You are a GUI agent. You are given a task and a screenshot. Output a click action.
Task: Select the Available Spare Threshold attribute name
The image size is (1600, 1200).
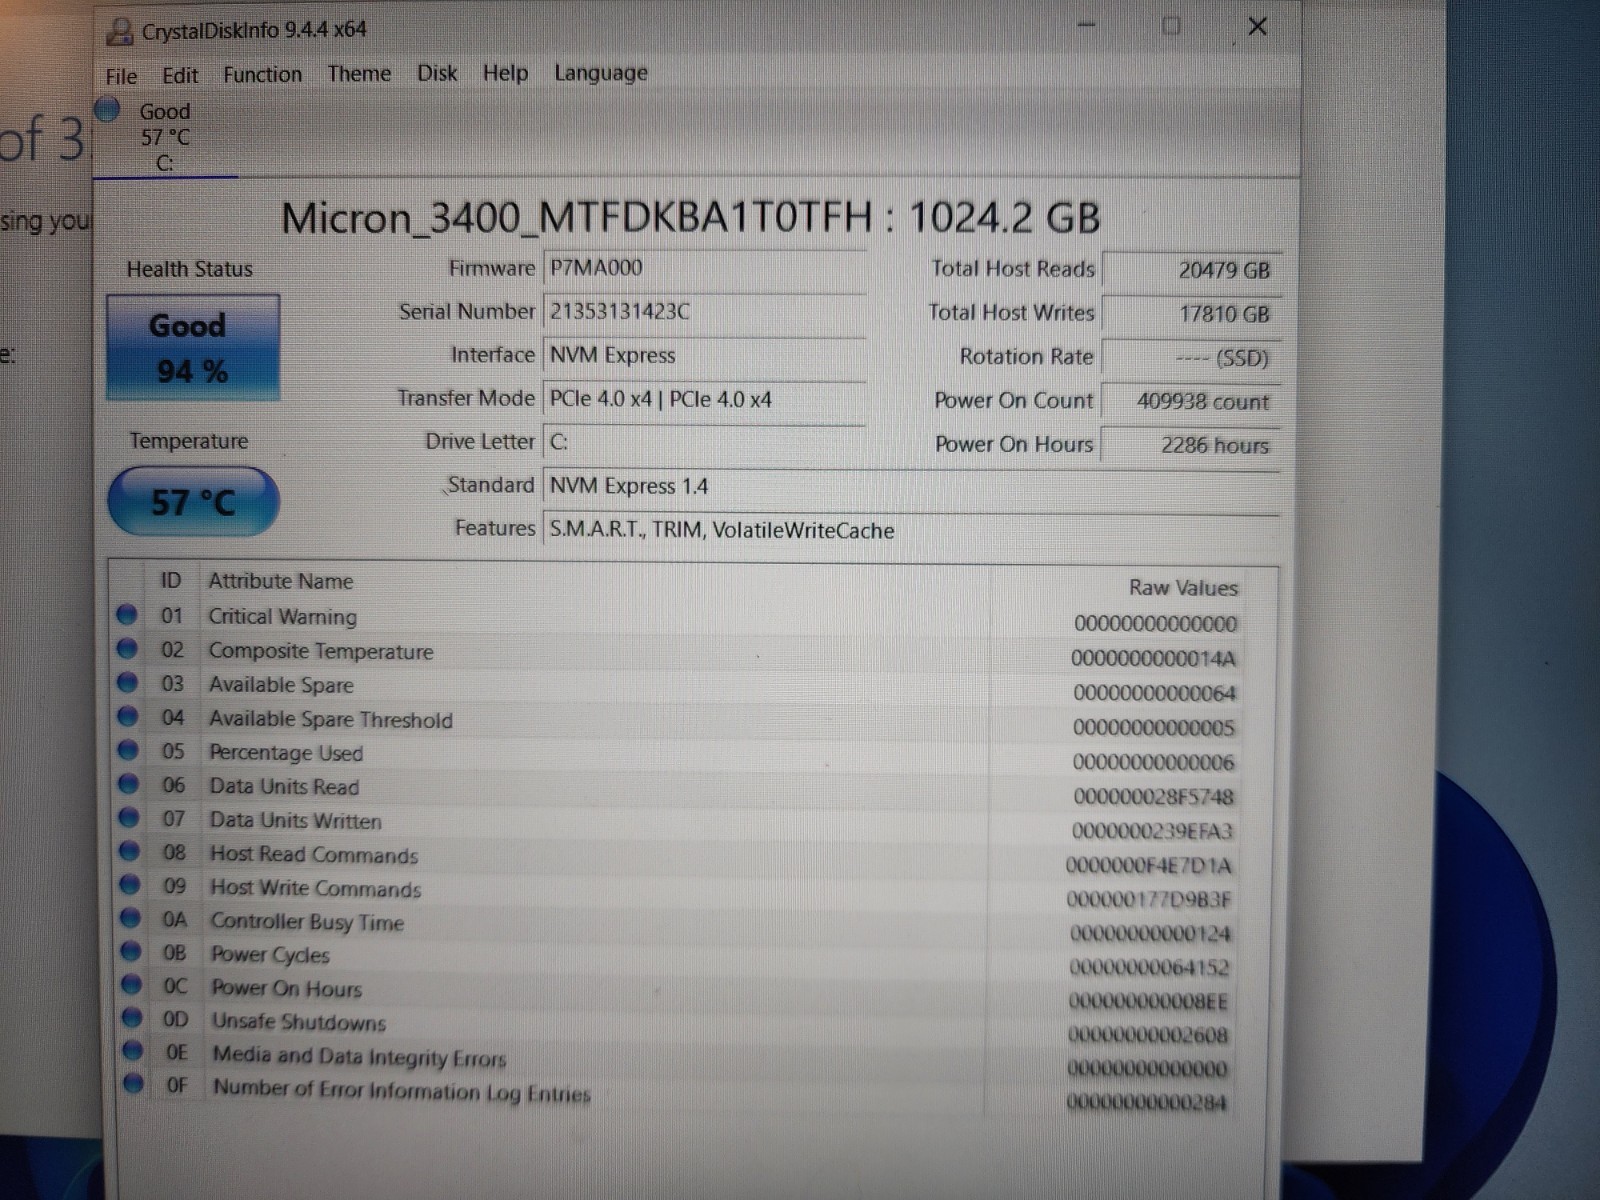(x=330, y=719)
